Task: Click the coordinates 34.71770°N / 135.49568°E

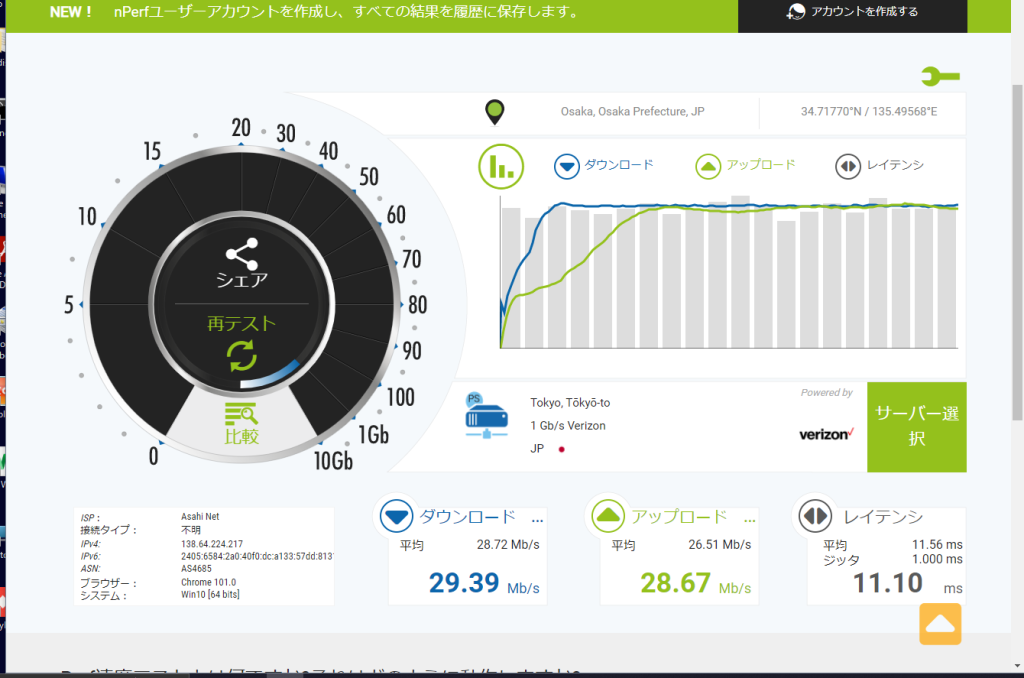Action: tap(869, 112)
